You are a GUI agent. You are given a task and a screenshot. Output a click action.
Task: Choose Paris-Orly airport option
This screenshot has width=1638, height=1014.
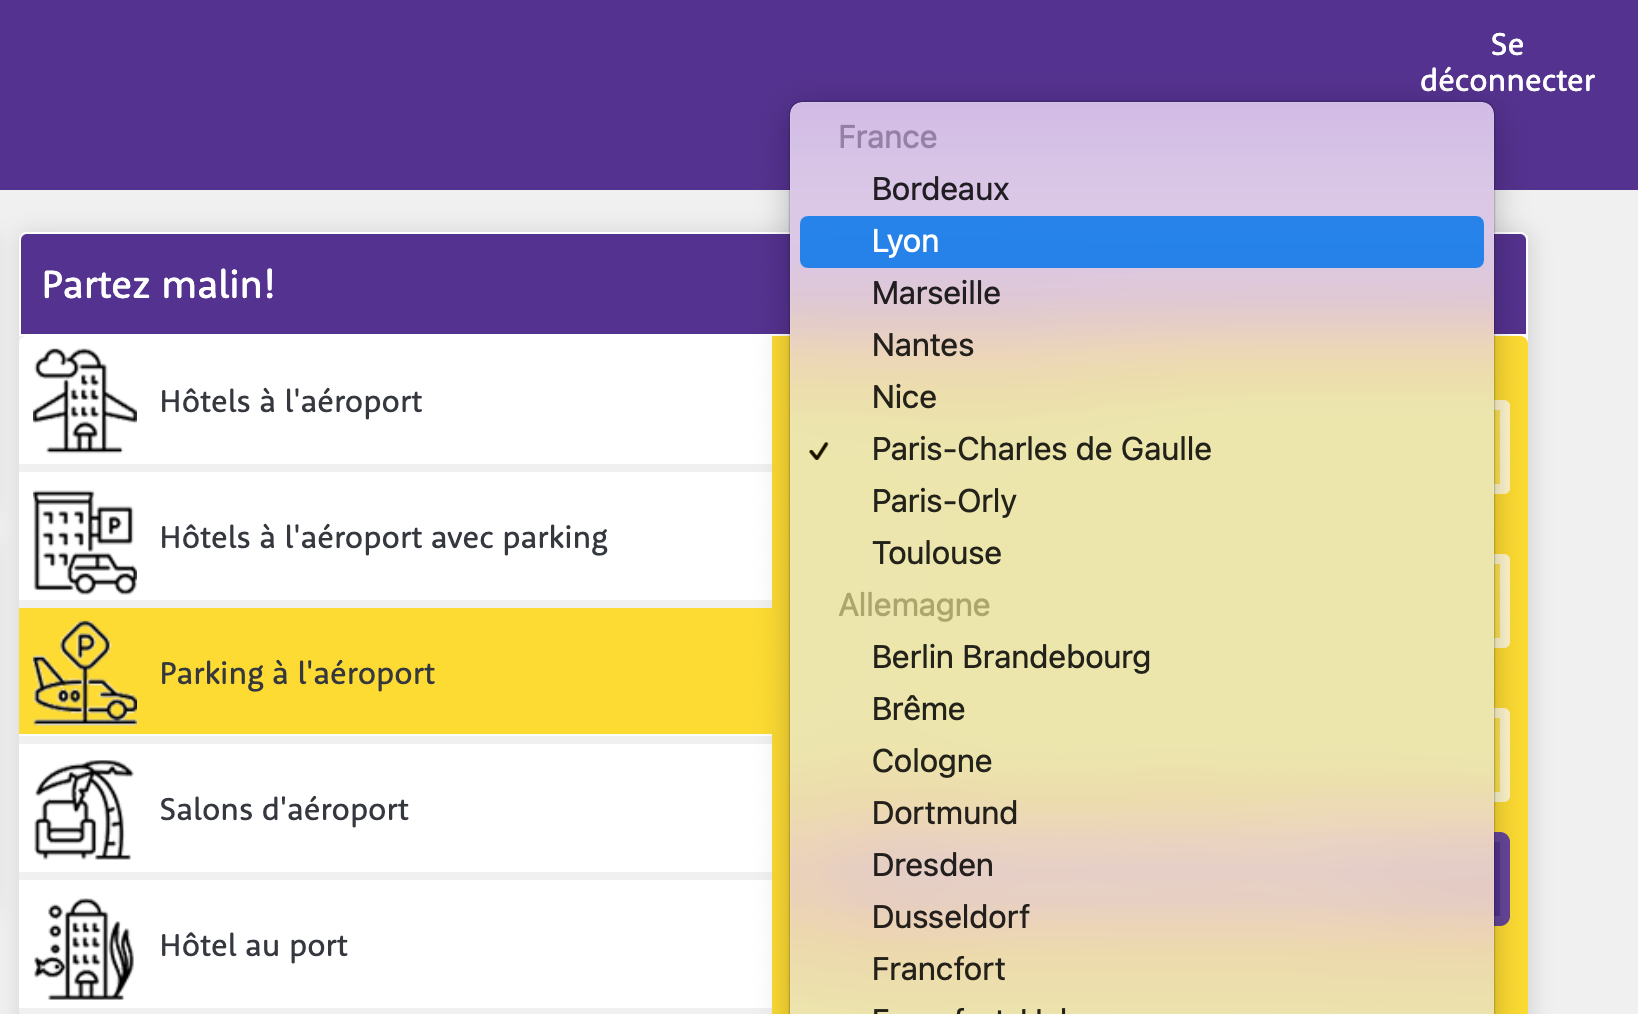pyautogui.click(x=944, y=502)
